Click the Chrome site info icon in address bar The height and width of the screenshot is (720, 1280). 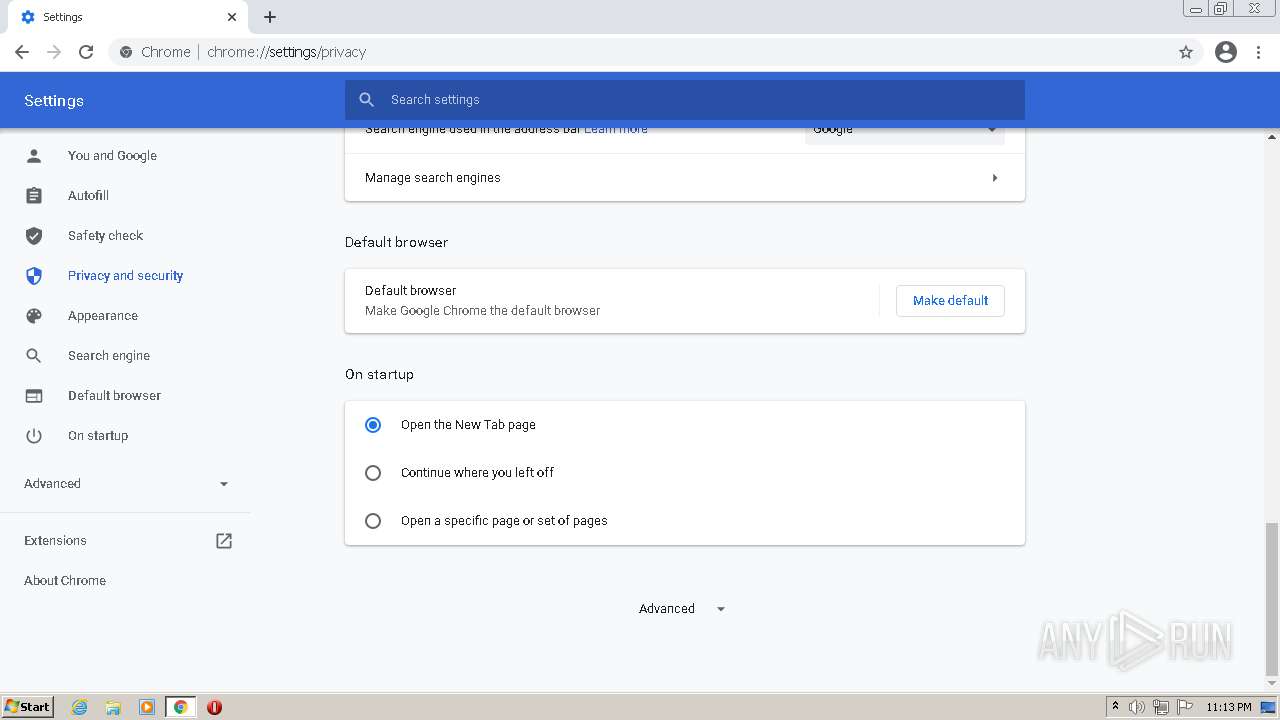pyautogui.click(x=126, y=52)
